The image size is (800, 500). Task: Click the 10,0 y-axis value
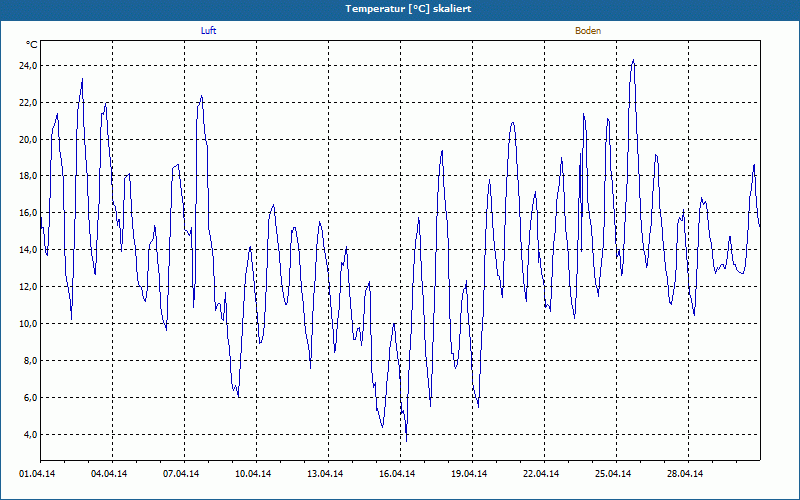(27, 324)
